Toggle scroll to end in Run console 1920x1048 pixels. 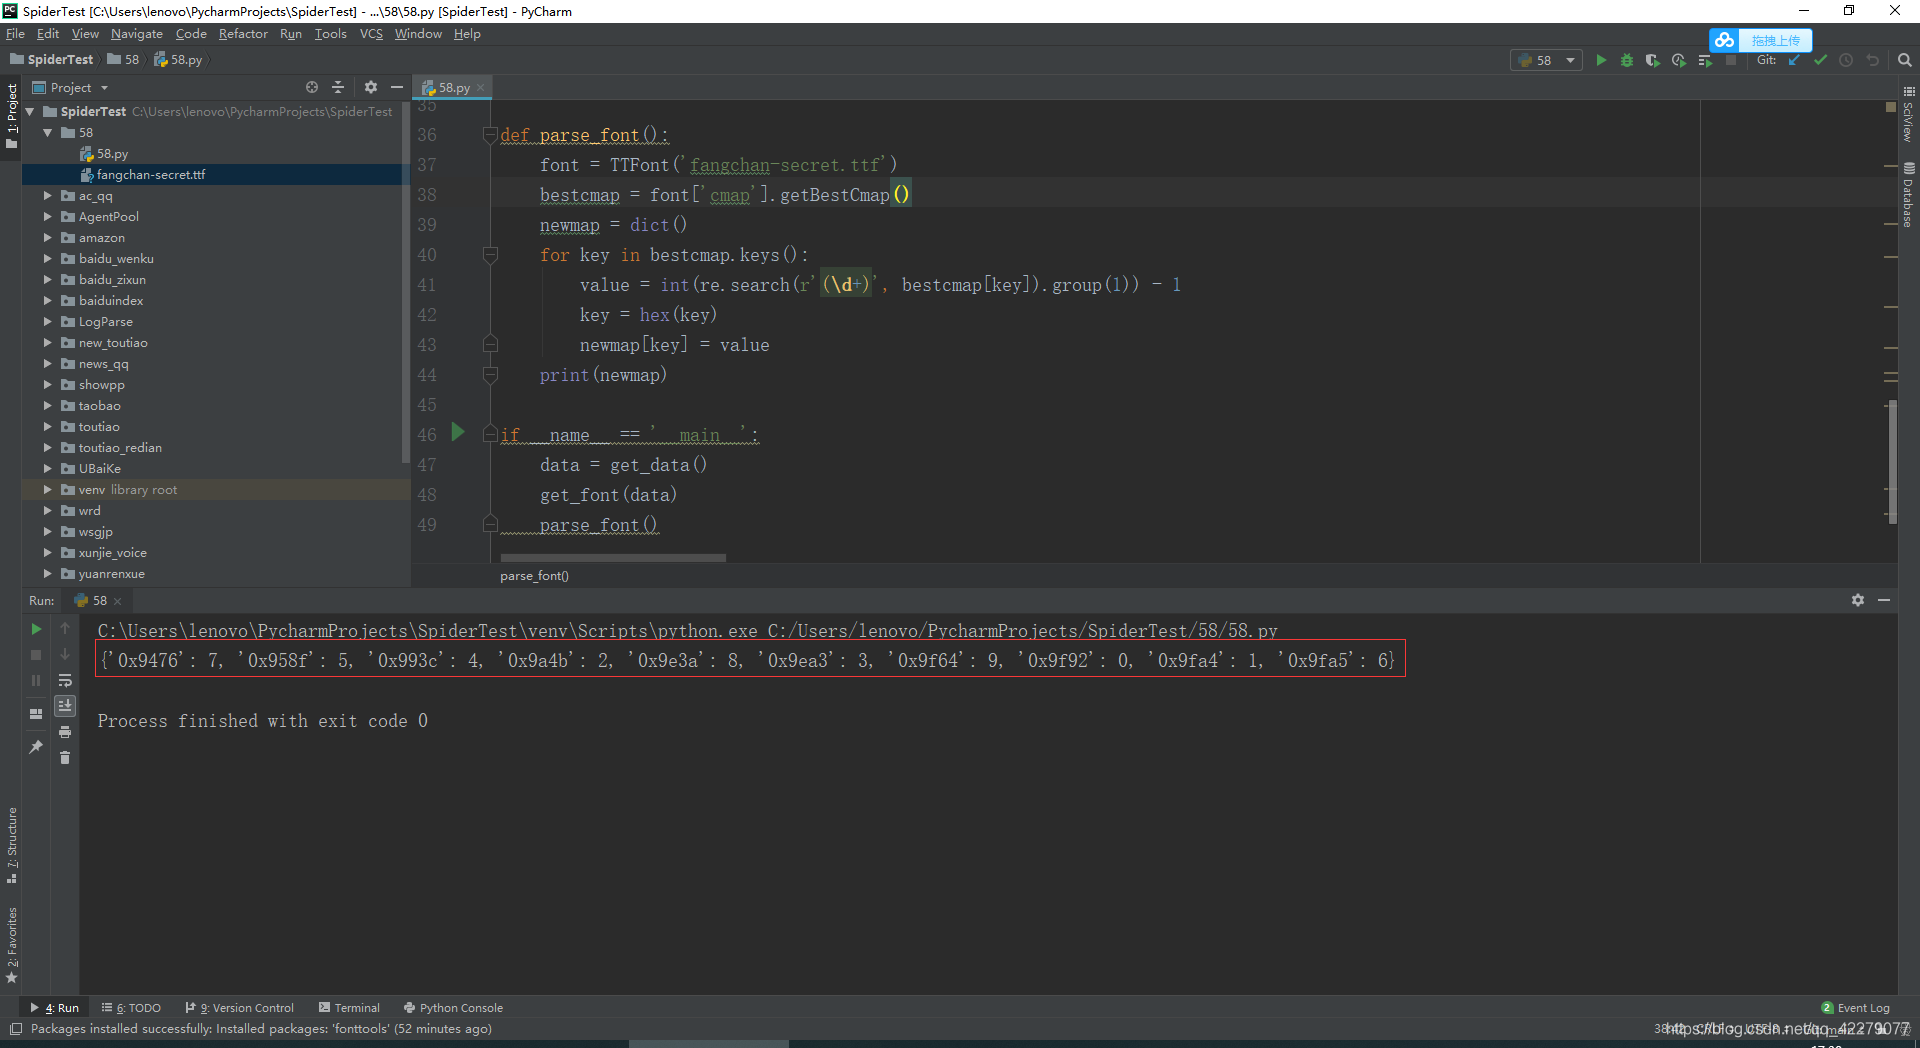[65, 706]
